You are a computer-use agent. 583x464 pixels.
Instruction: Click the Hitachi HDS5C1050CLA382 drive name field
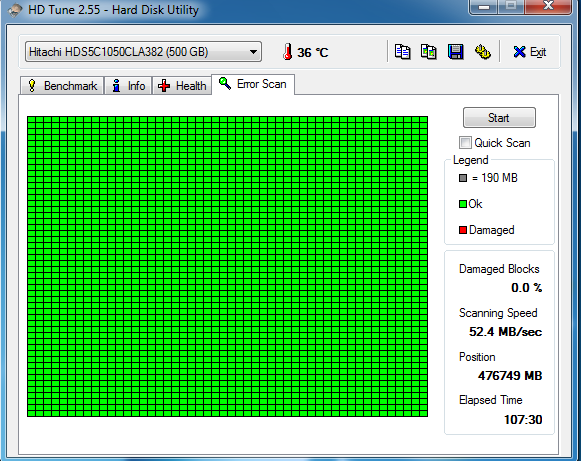[143, 52]
